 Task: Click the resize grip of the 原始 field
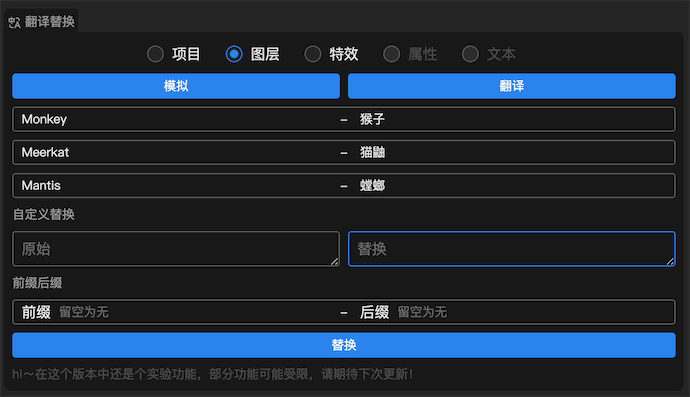(x=335, y=261)
